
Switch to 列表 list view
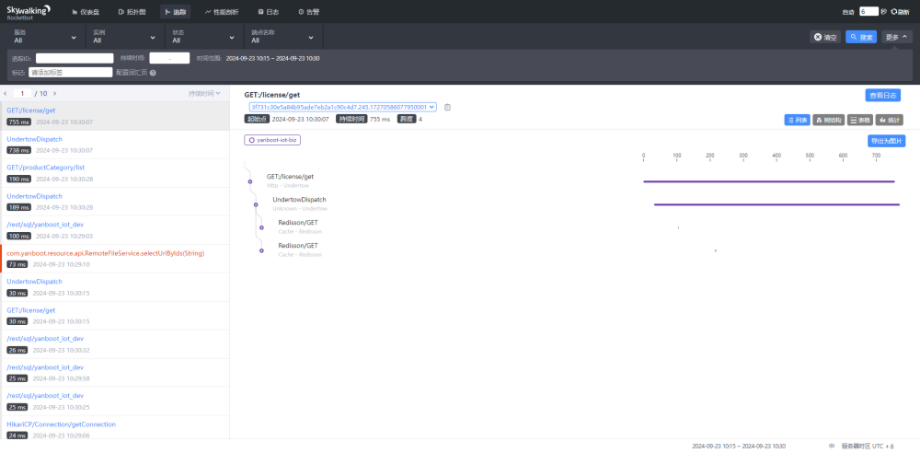[x=797, y=120]
